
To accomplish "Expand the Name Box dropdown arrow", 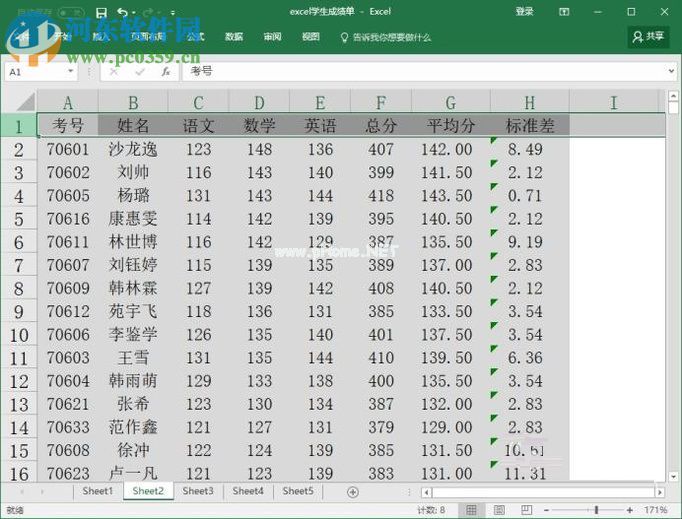I will point(71,71).
